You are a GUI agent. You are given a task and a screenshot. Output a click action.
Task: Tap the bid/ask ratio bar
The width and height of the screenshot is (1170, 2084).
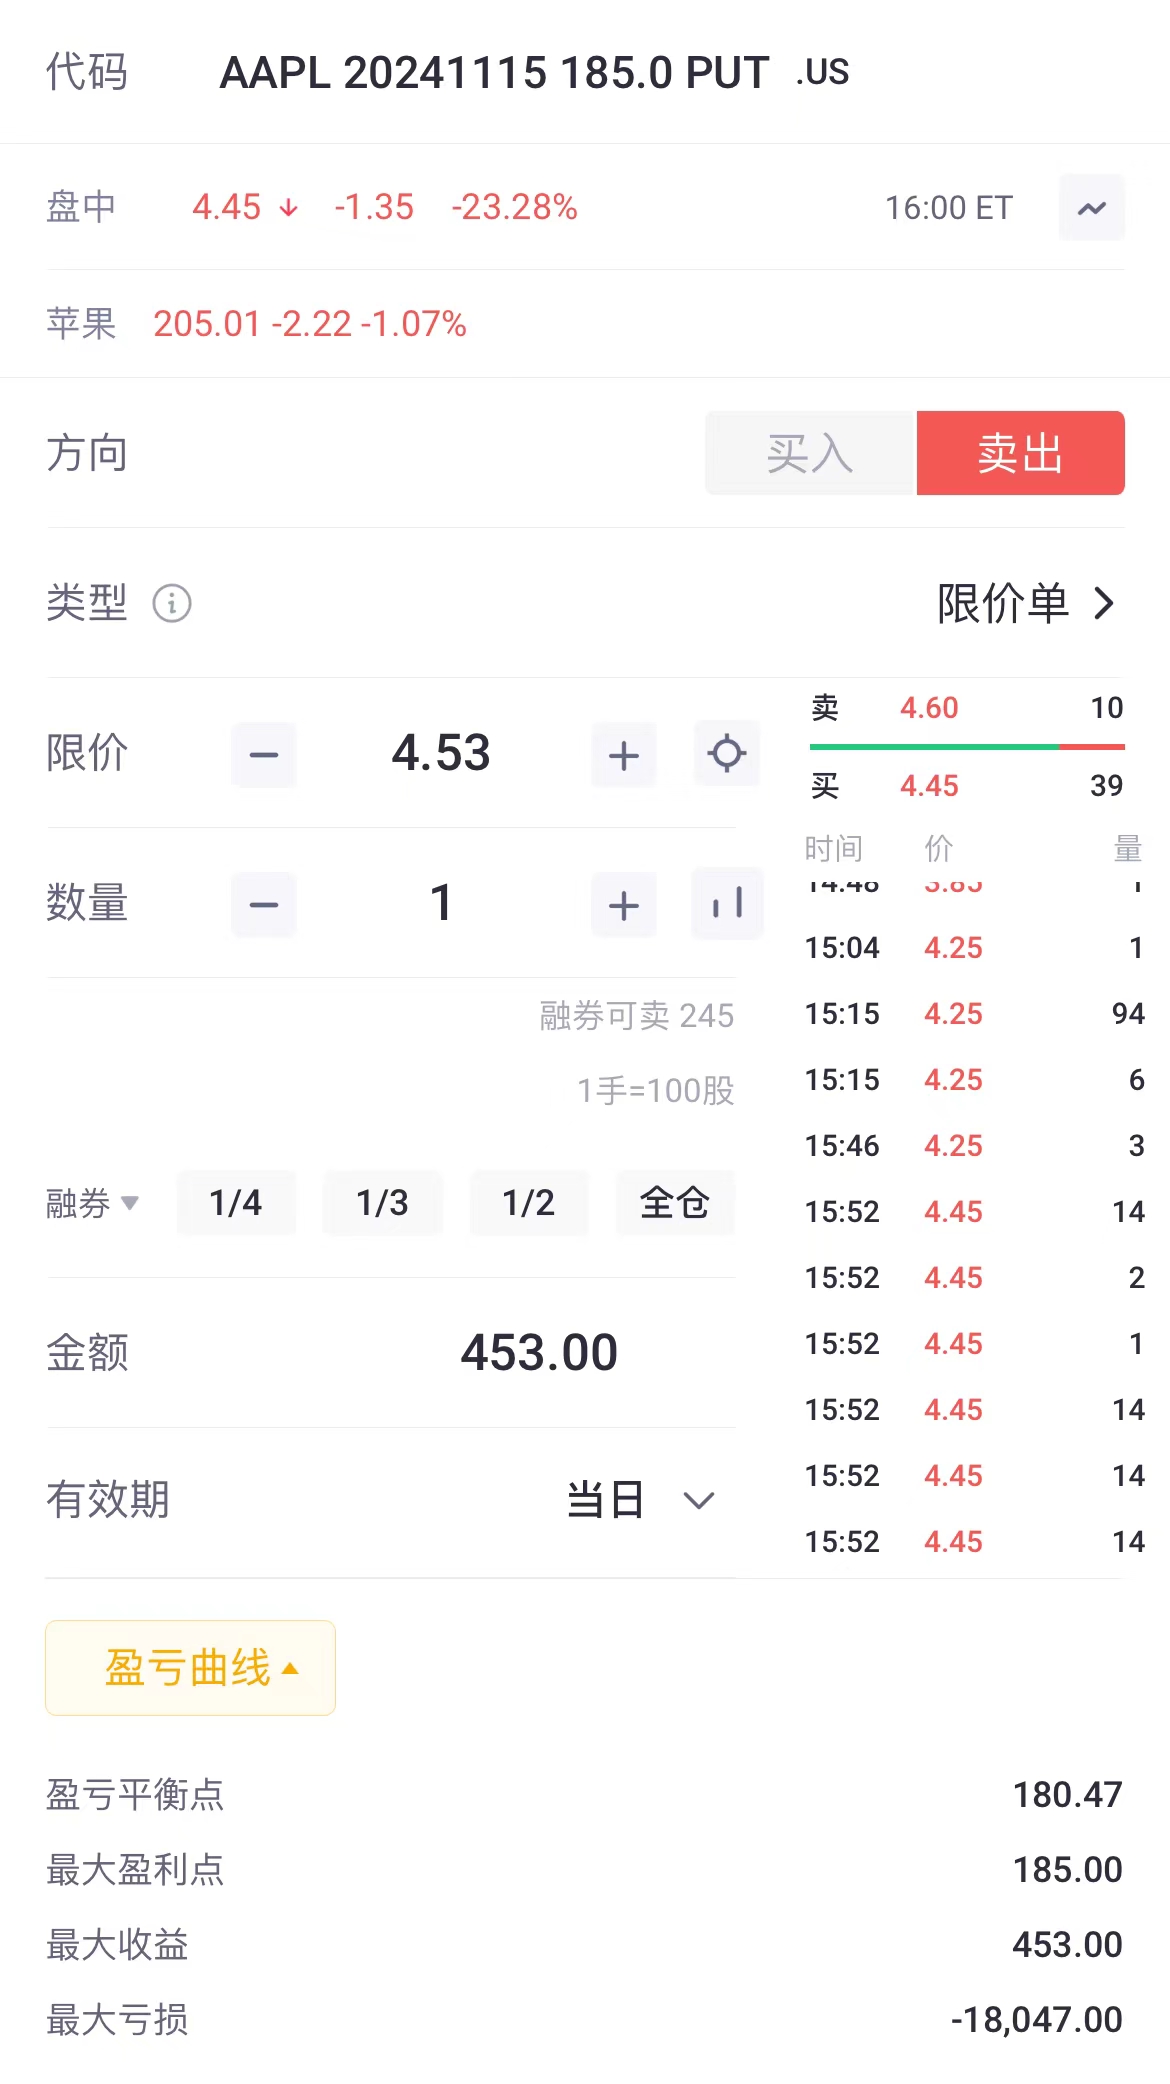tap(967, 747)
